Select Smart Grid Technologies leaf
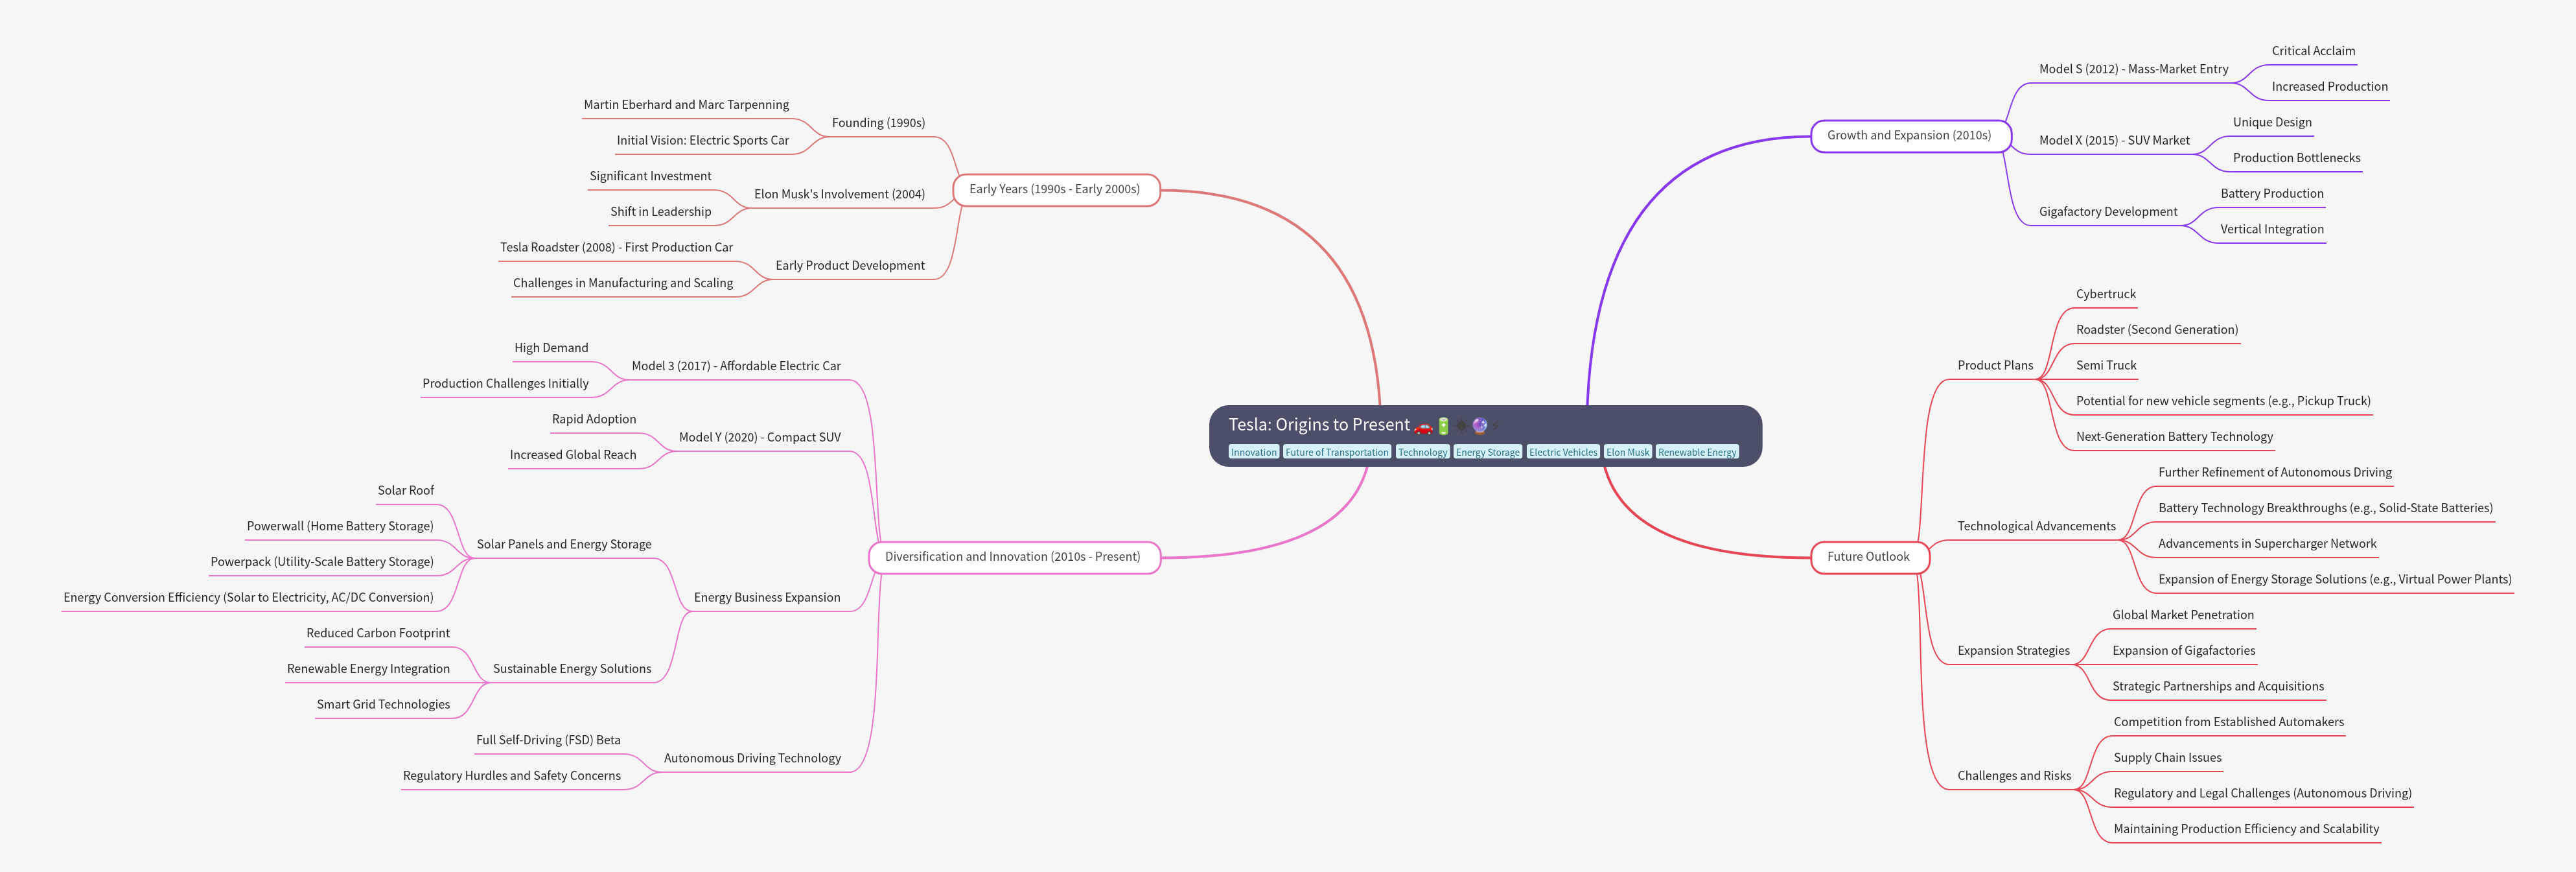 coord(383,705)
